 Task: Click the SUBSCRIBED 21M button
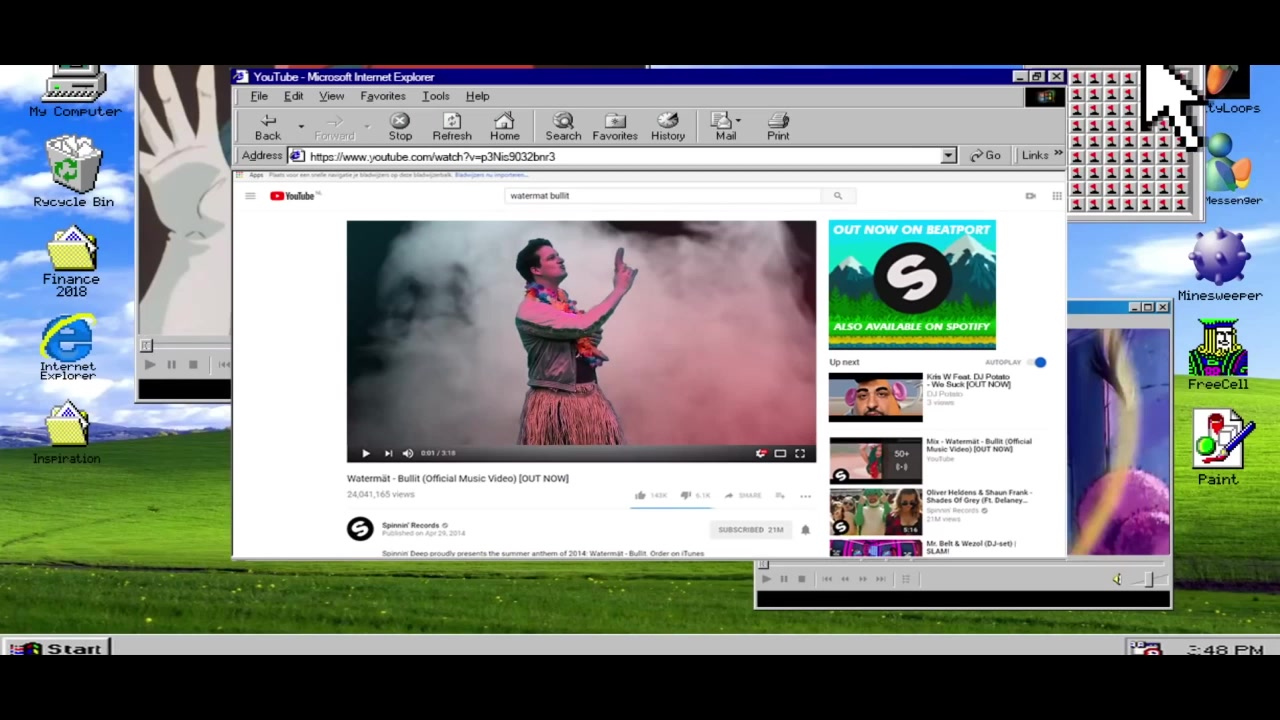750,529
